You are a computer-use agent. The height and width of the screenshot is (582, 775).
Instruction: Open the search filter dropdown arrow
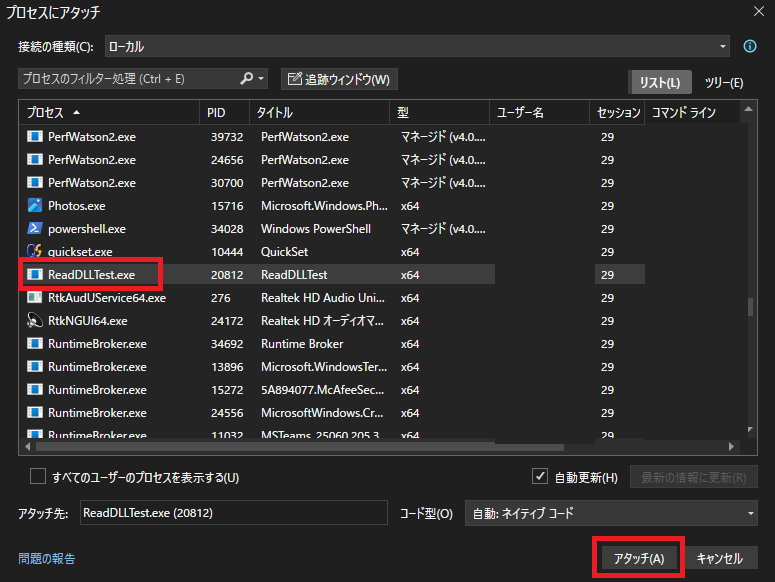click(x=262, y=78)
